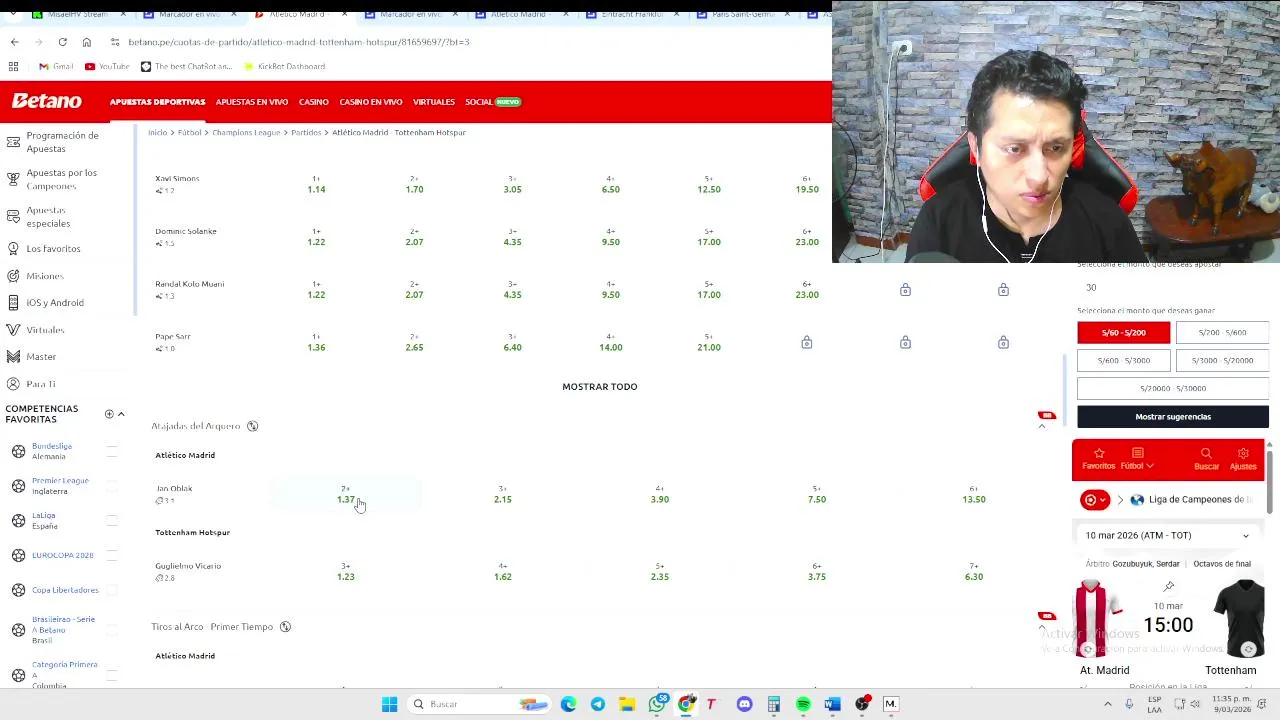Reload the browser page

pos(62,42)
